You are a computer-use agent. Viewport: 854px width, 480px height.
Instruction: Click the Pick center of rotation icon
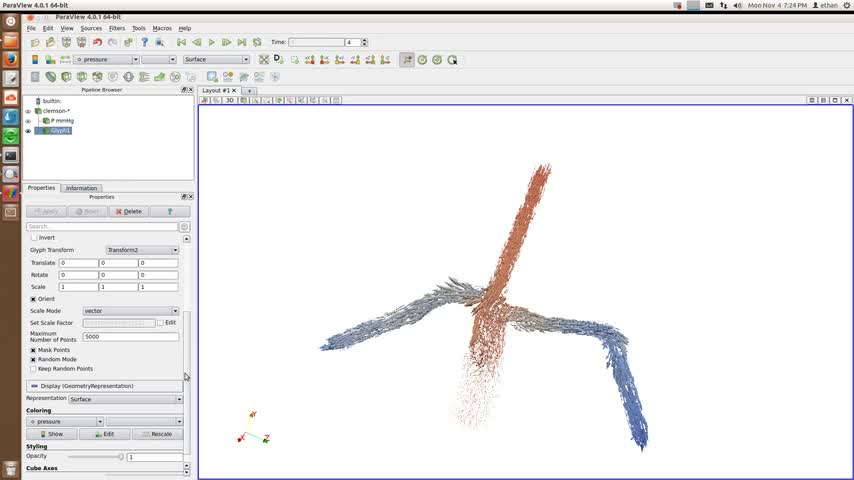click(452, 60)
